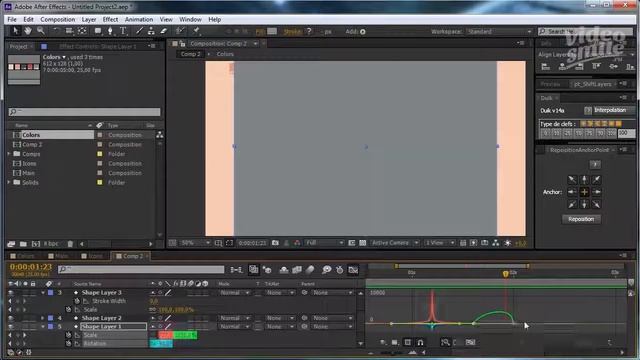This screenshot has width=640, height=360.
Task: Take a snapshot with camera icon
Action: tap(276, 243)
